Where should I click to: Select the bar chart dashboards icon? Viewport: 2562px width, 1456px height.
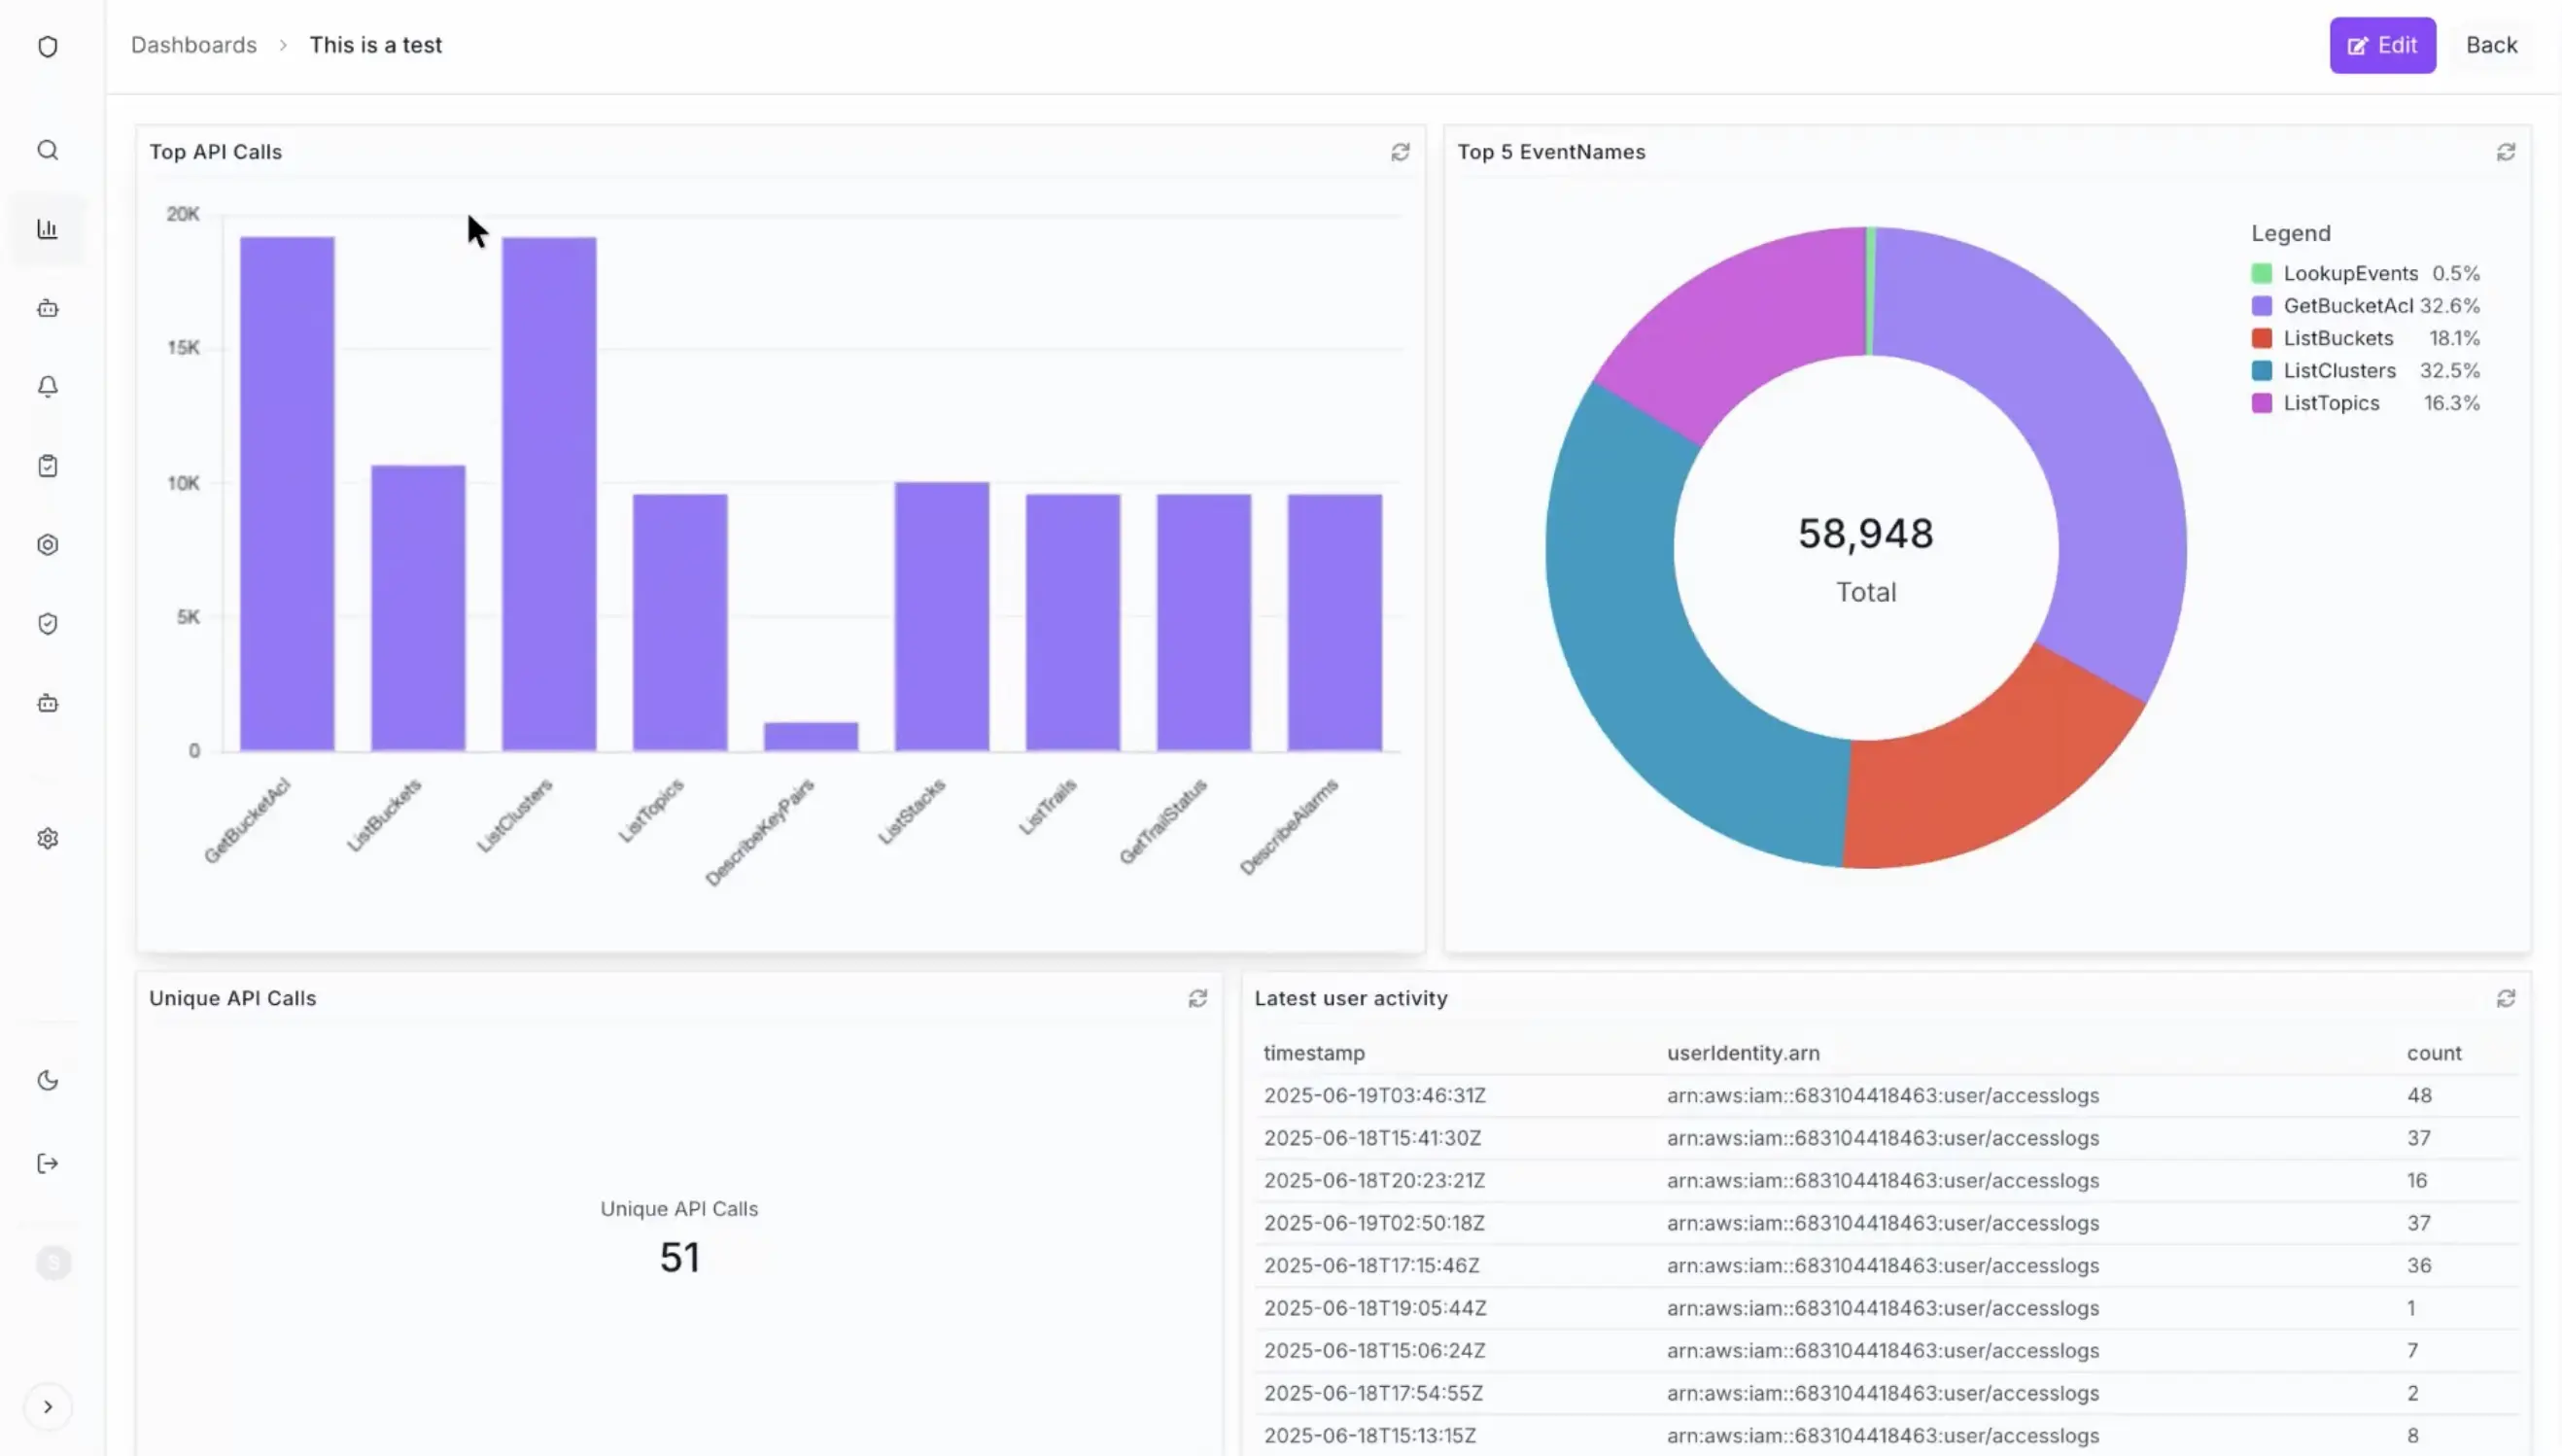48,228
